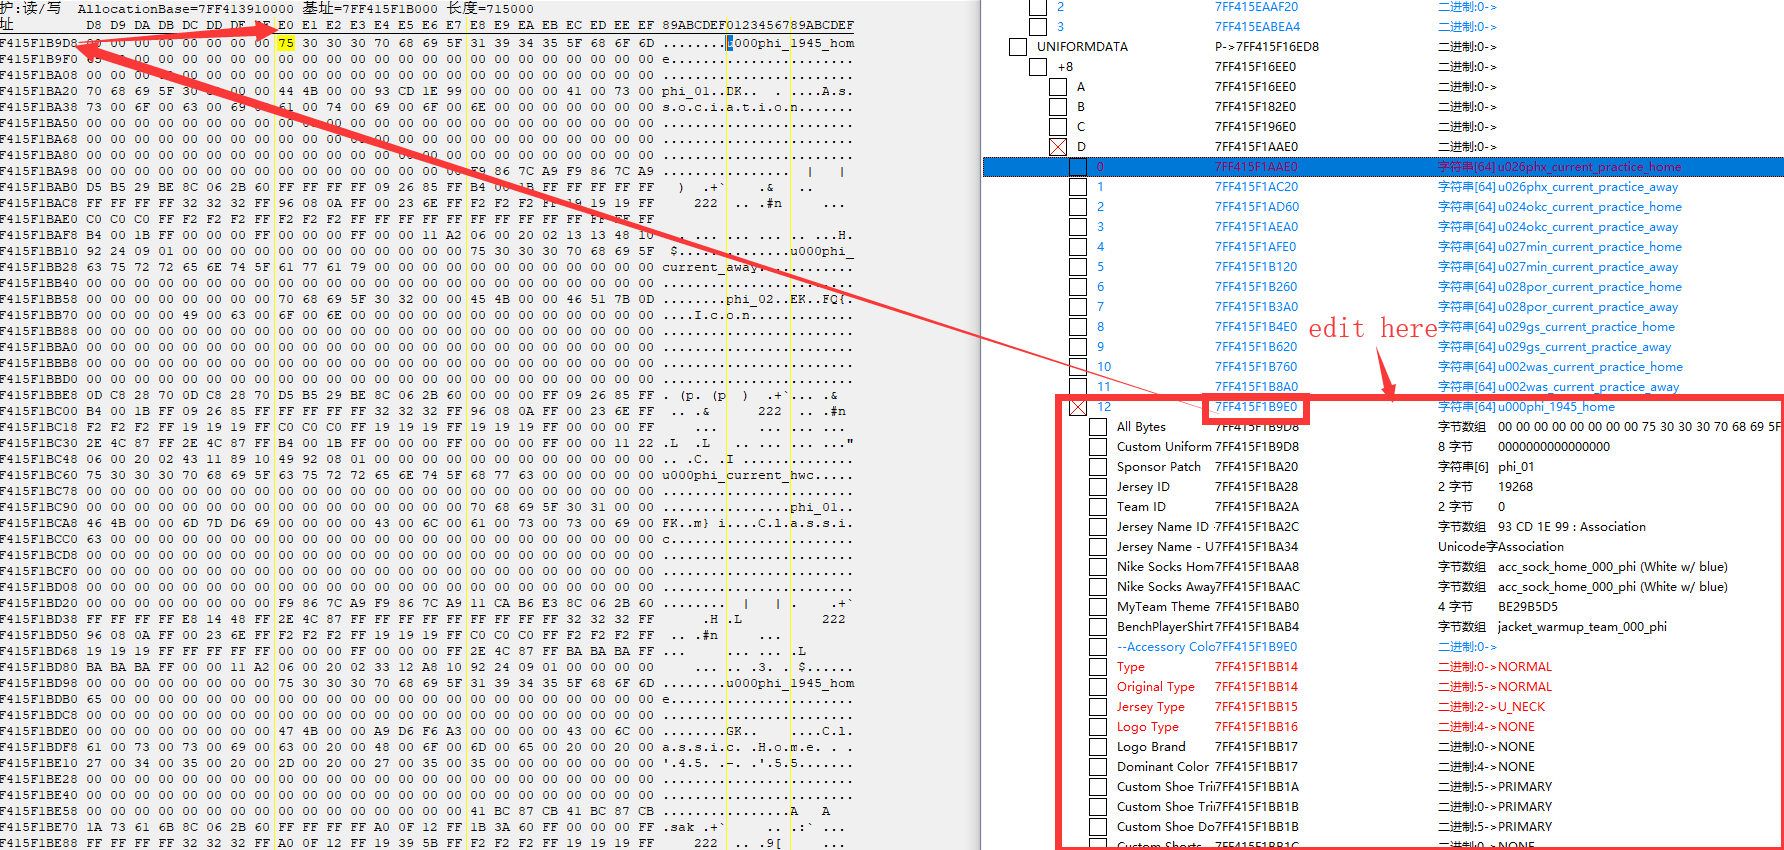Tick the Custom Shoe Do checkbox
Screen dimensions: 1784x850
click(1098, 827)
